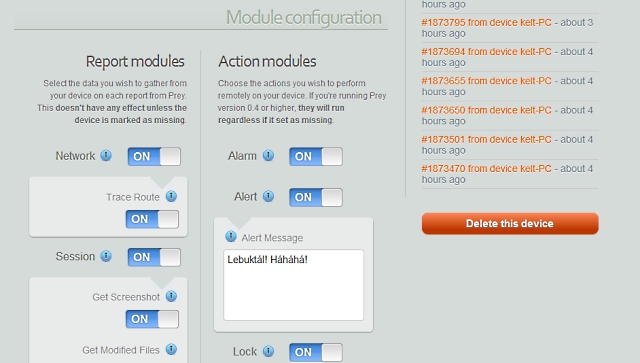Image resolution: width=640 pixels, height=363 pixels.
Task: Open Lock module info icon
Action: coord(268,351)
